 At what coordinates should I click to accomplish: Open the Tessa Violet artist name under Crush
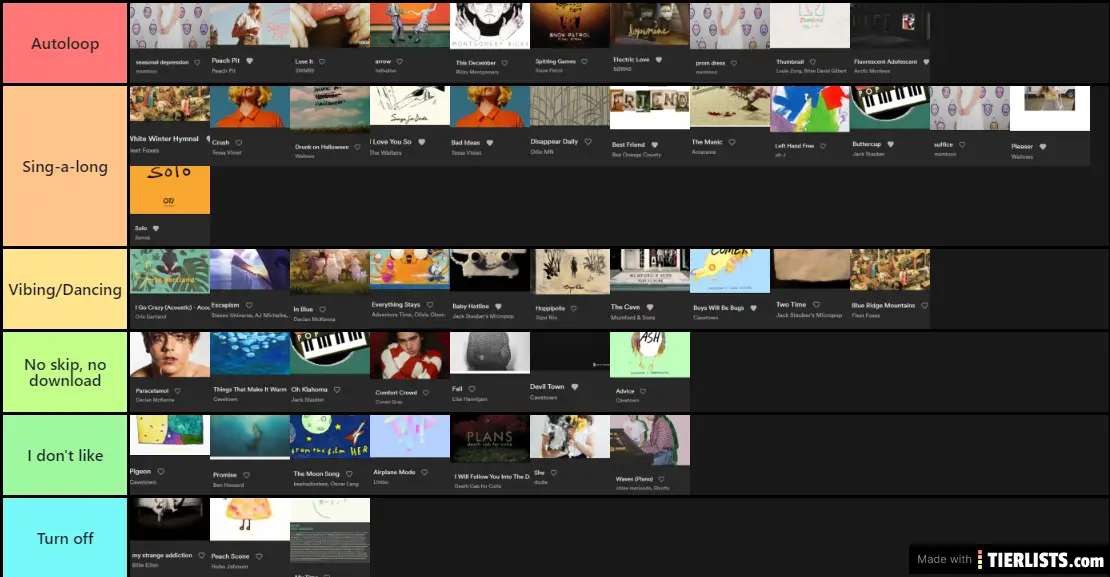227,154
